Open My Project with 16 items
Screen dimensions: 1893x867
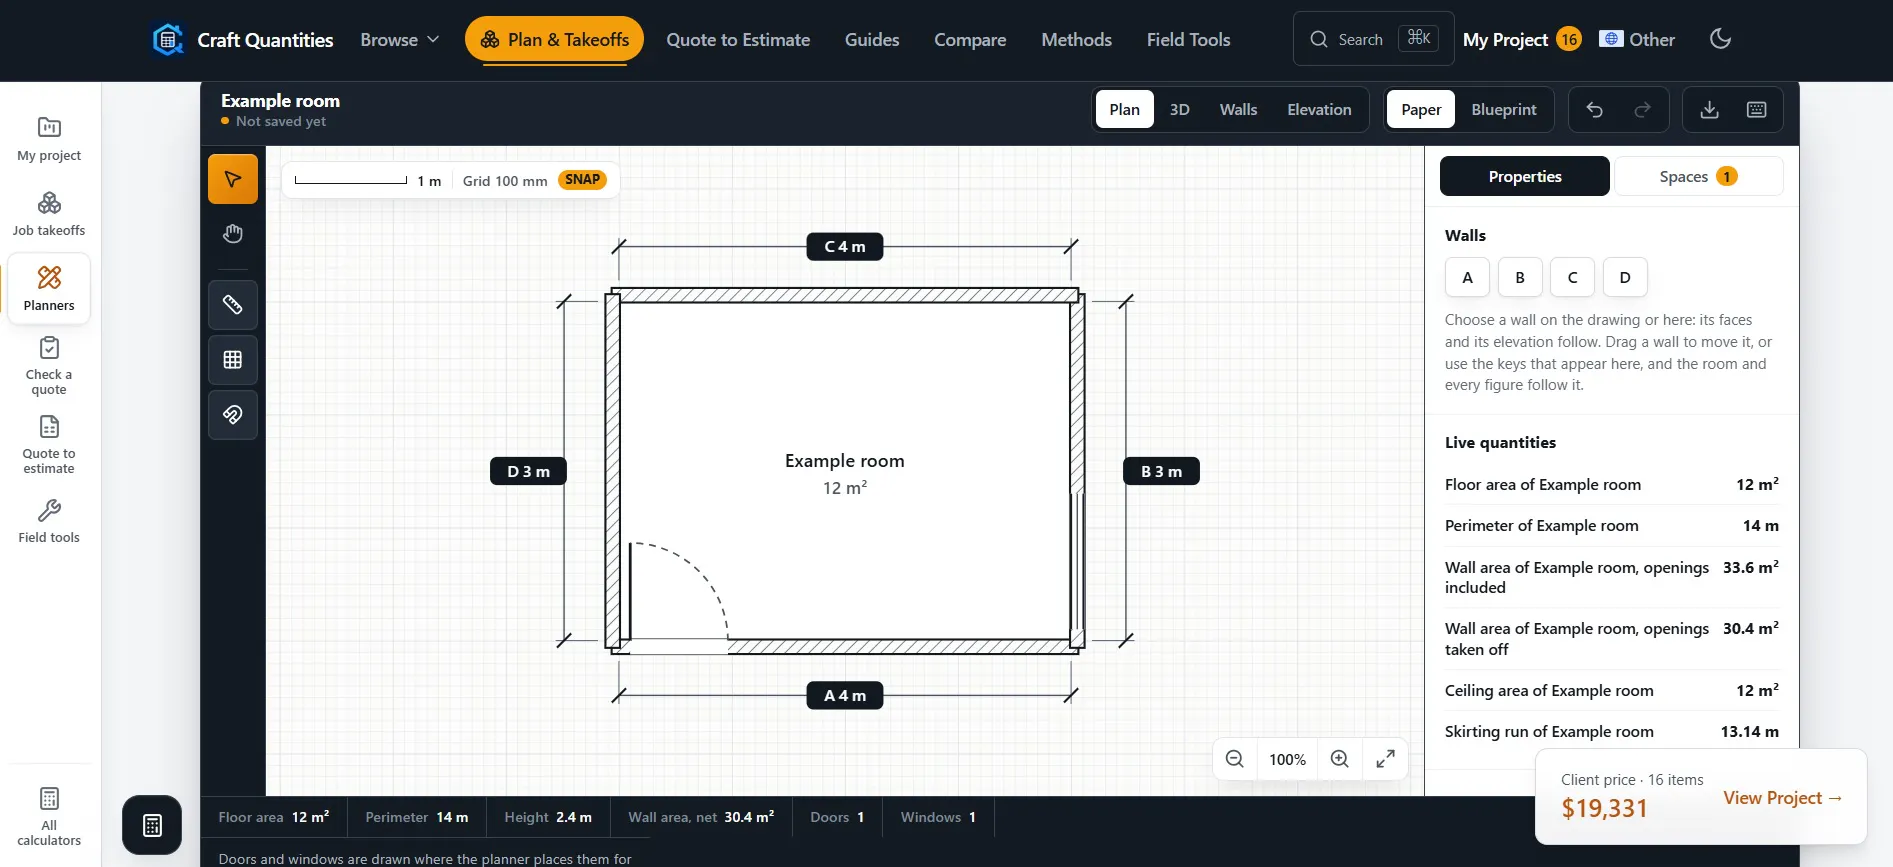[x=1522, y=40]
